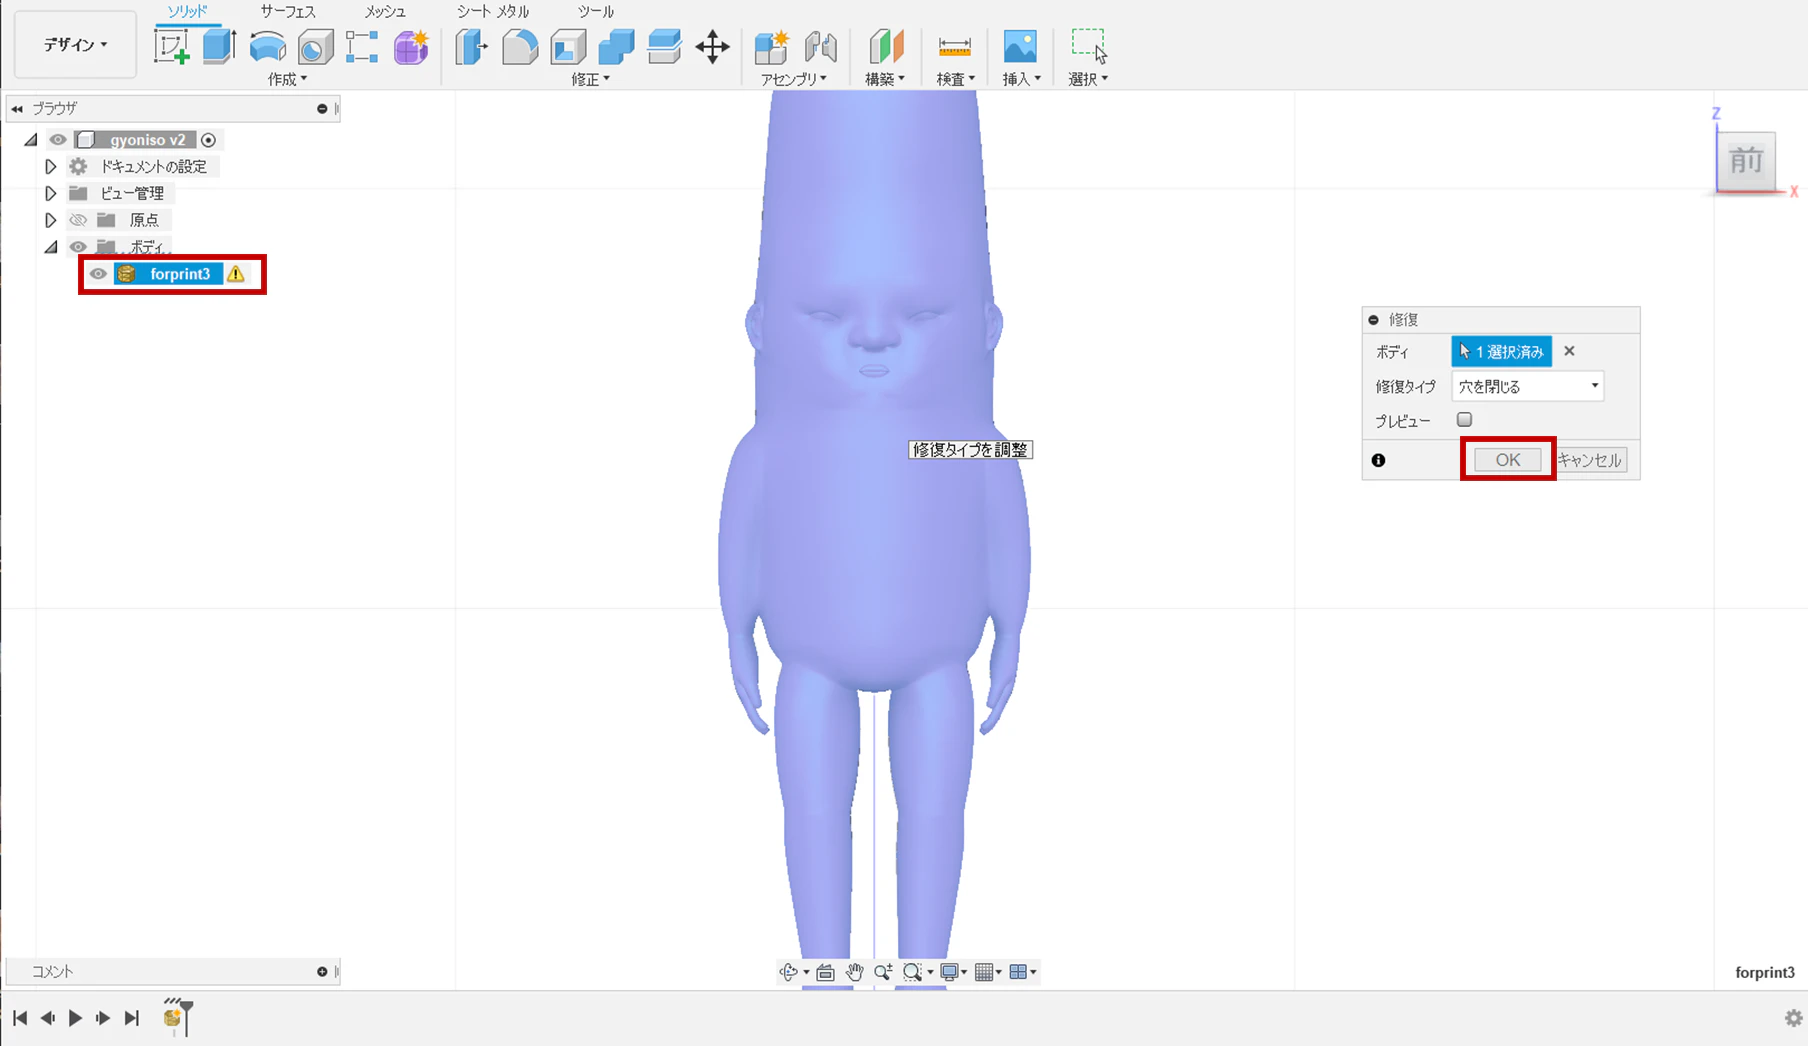The height and width of the screenshot is (1046, 1808).
Task: Click キャンセル in the 修復 dialog
Action: coord(1589,460)
